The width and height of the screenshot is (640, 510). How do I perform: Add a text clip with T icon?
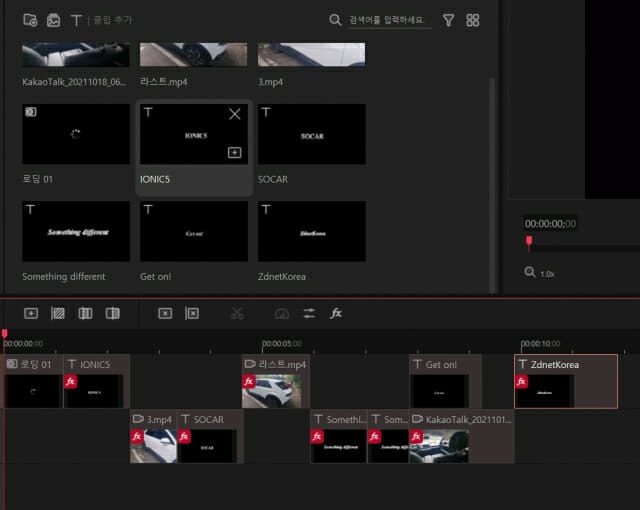(x=76, y=20)
